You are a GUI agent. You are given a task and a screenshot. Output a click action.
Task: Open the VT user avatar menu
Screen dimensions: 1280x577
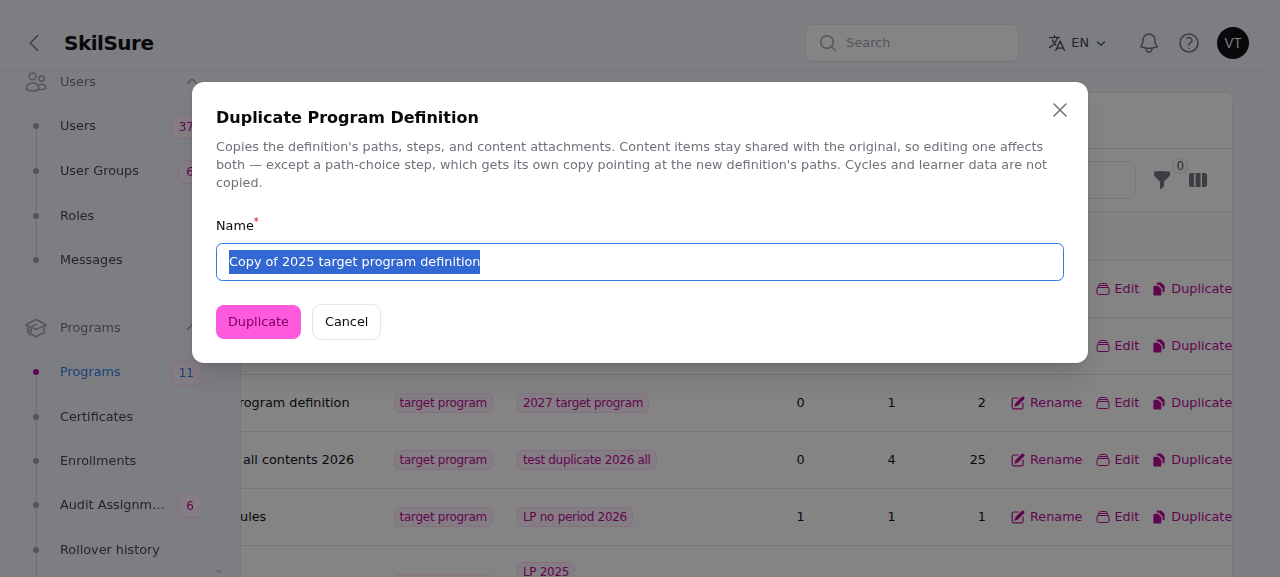tap(1233, 43)
